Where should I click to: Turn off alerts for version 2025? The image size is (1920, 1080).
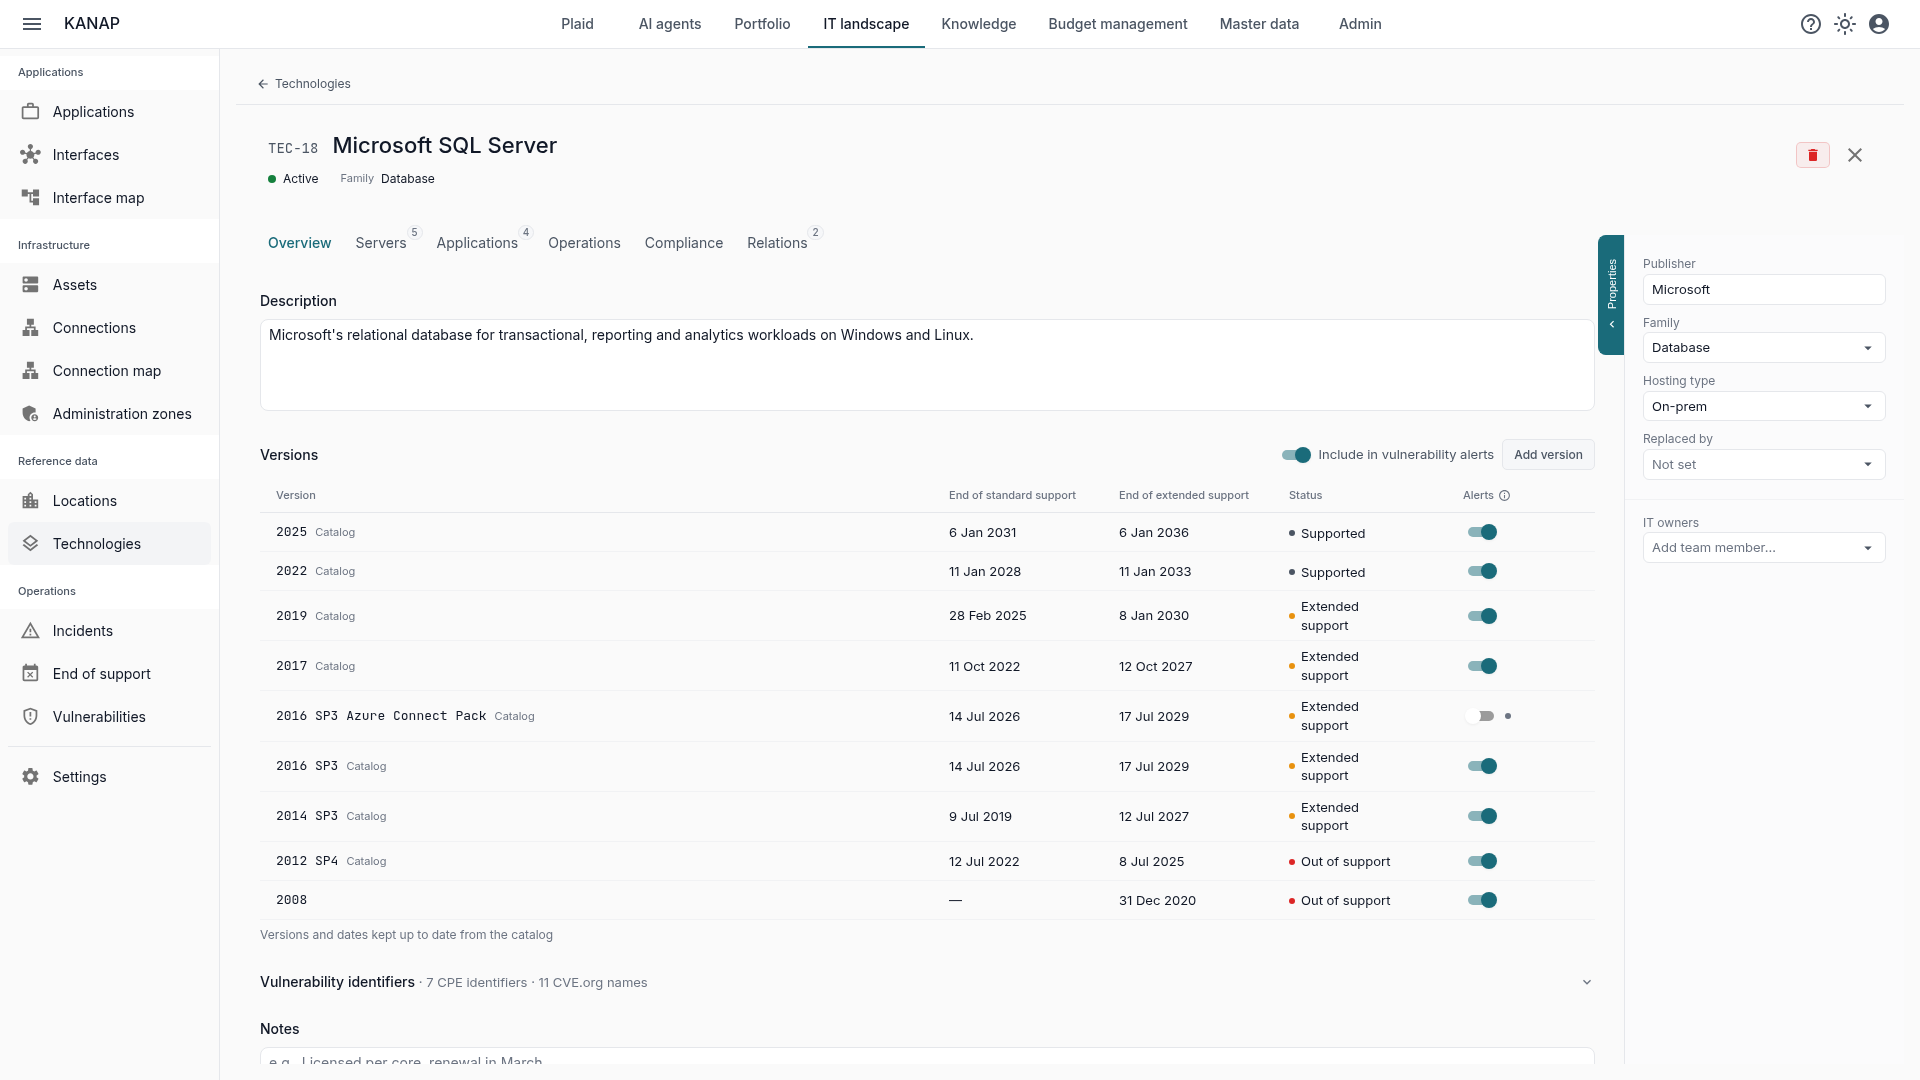(1482, 532)
